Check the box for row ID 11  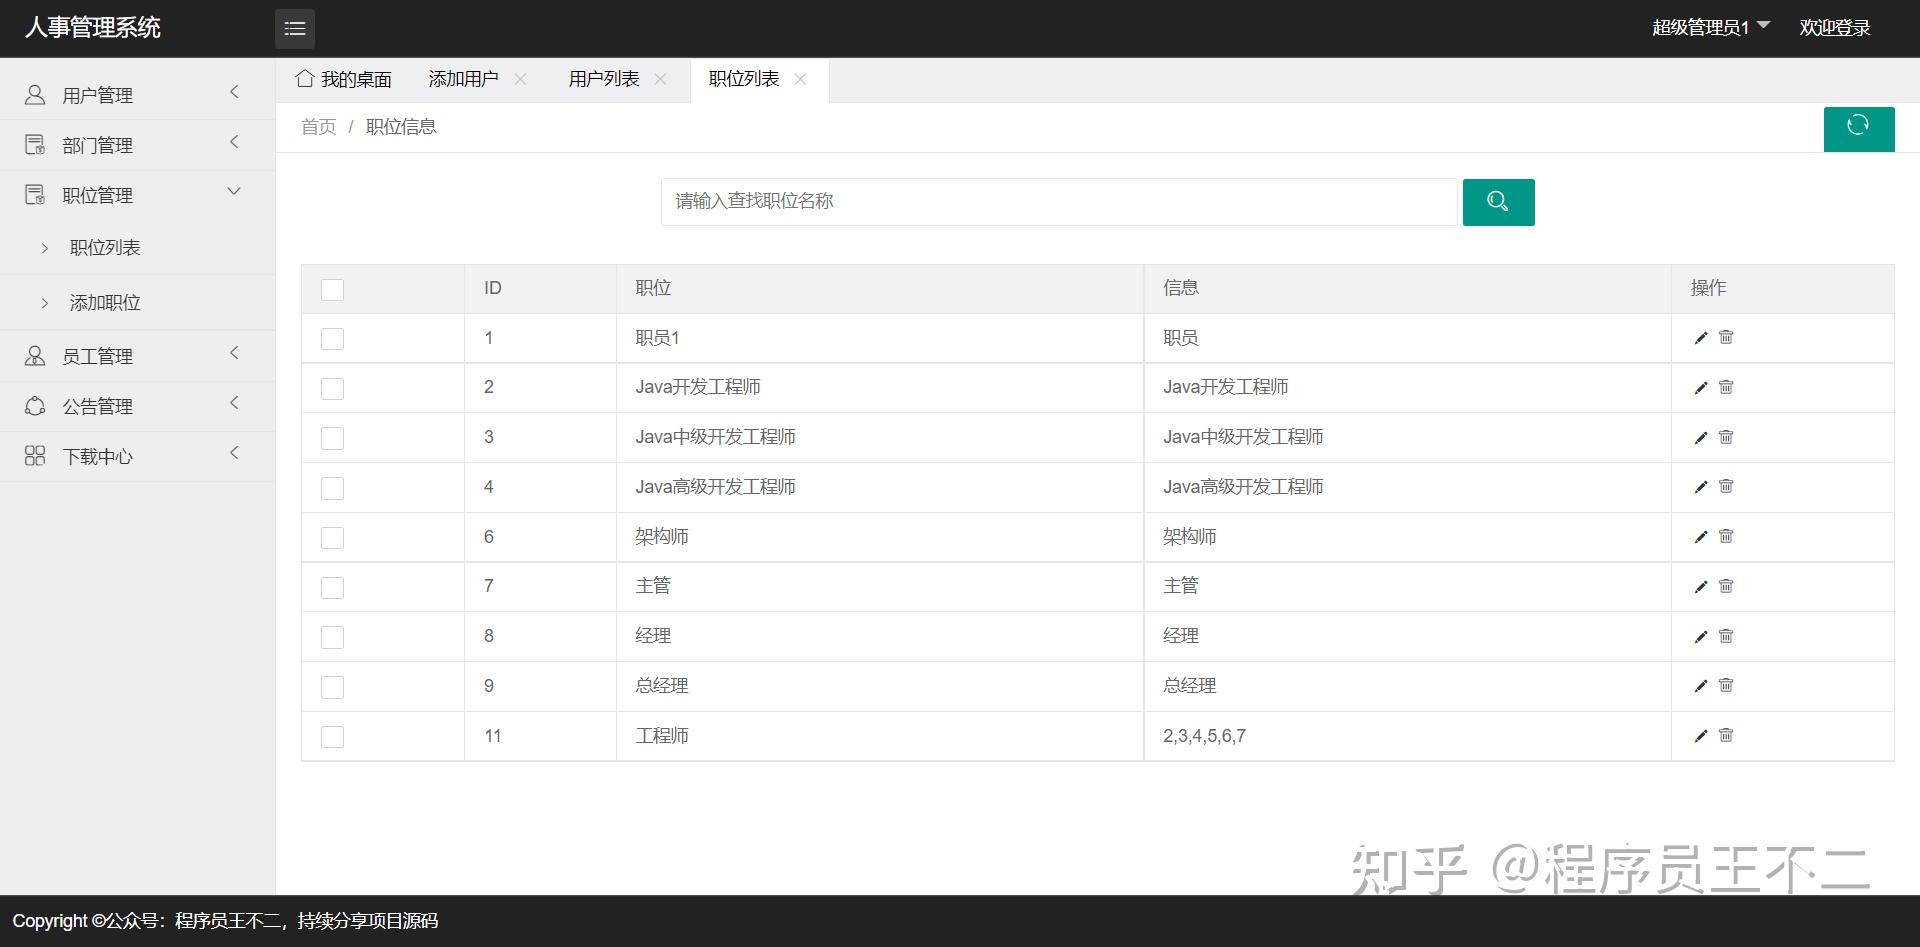click(x=332, y=737)
